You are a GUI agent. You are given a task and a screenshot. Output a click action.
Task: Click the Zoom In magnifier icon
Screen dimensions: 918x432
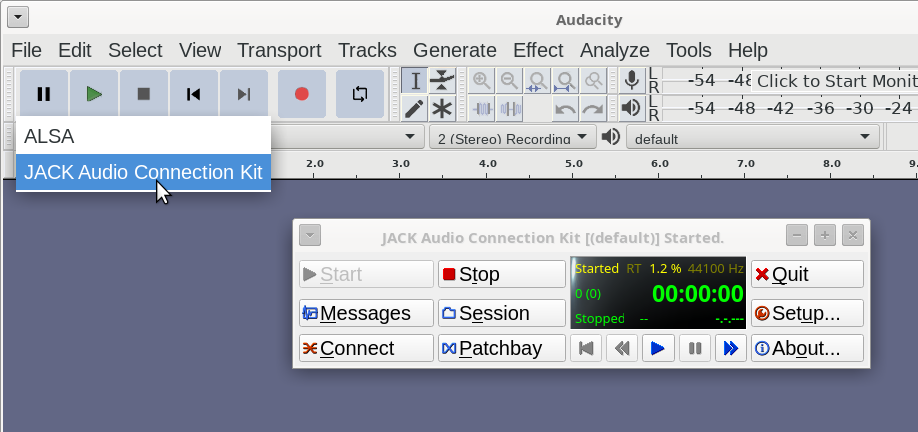(482, 81)
